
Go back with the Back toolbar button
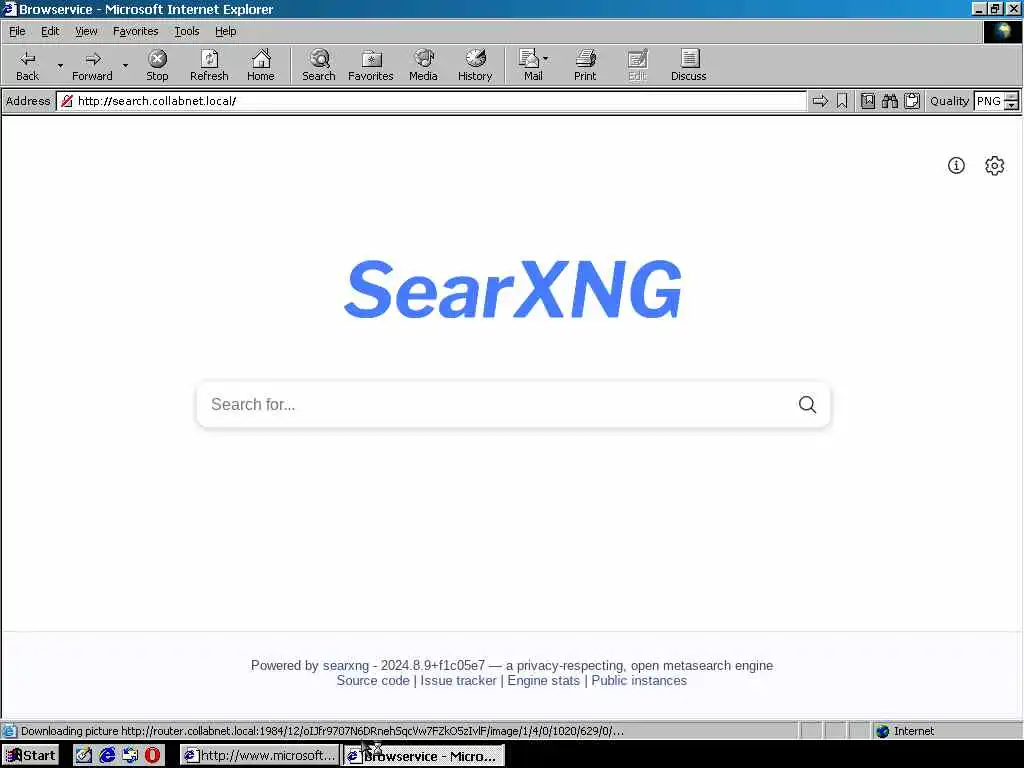(27, 65)
